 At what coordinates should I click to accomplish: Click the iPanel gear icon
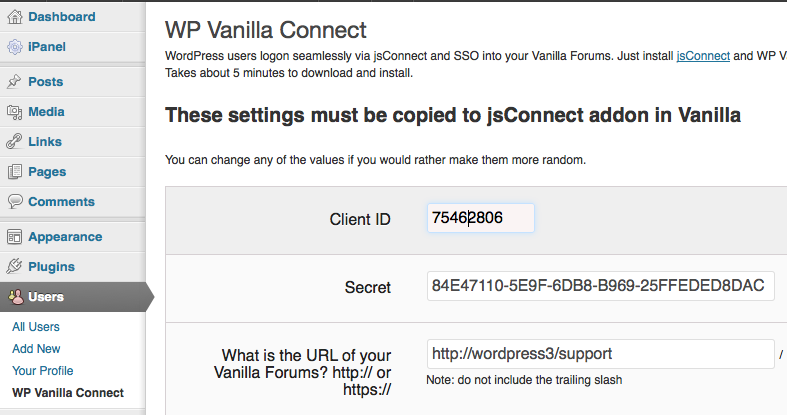[14, 46]
